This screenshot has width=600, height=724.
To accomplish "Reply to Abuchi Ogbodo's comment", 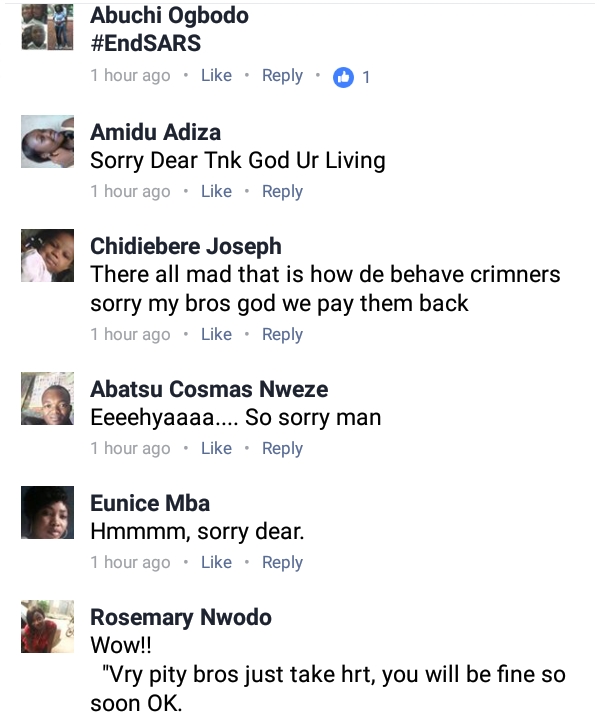I will (x=282, y=76).
